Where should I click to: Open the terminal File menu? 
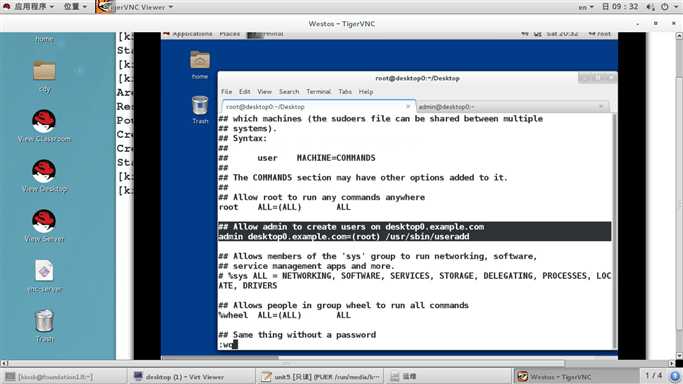pyautogui.click(x=227, y=91)
